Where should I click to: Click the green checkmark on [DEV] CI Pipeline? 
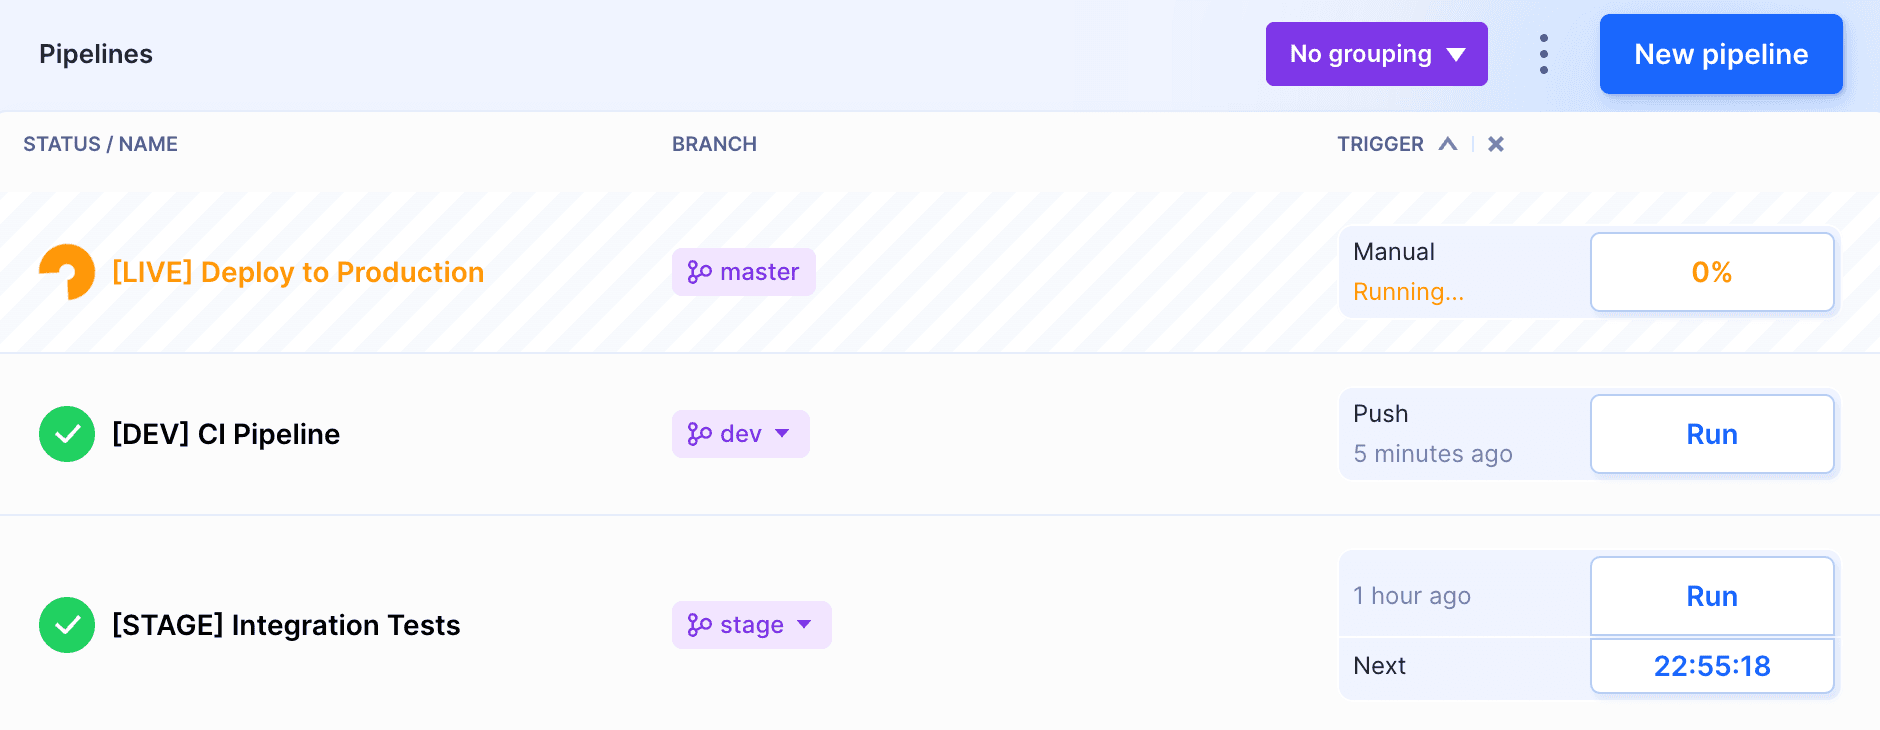[x=66, y=433]
